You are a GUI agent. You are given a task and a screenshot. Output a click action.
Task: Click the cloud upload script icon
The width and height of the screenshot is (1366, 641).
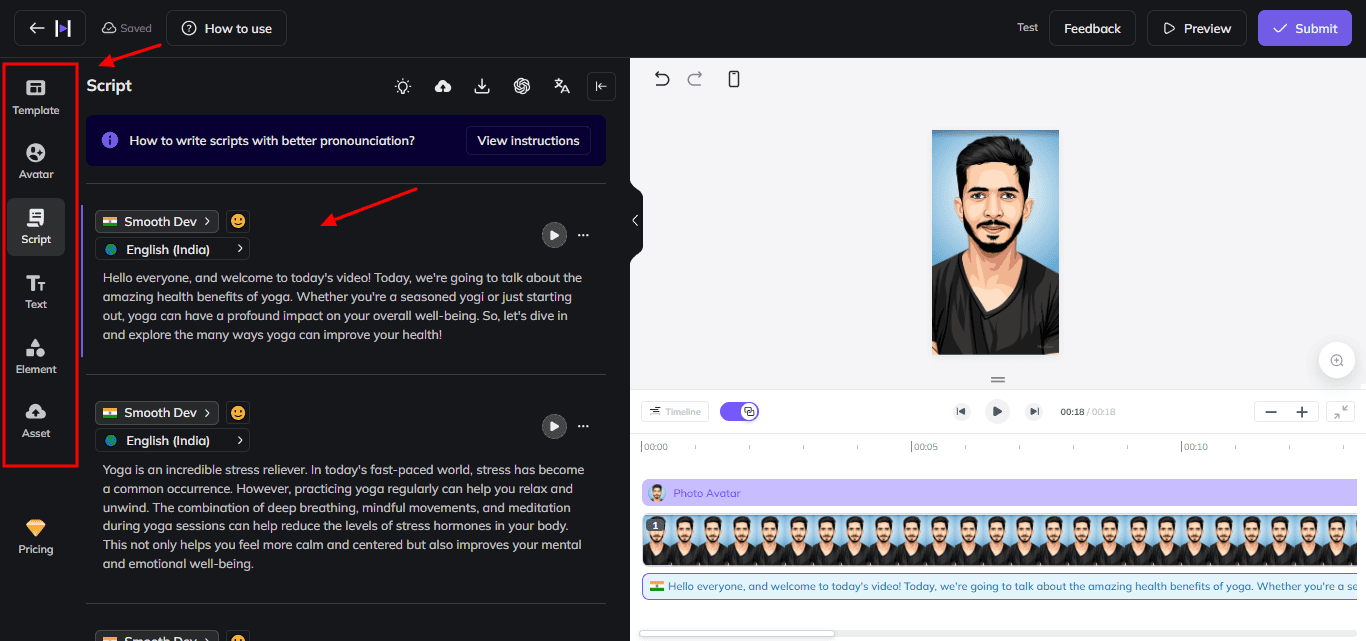(443, 87)
